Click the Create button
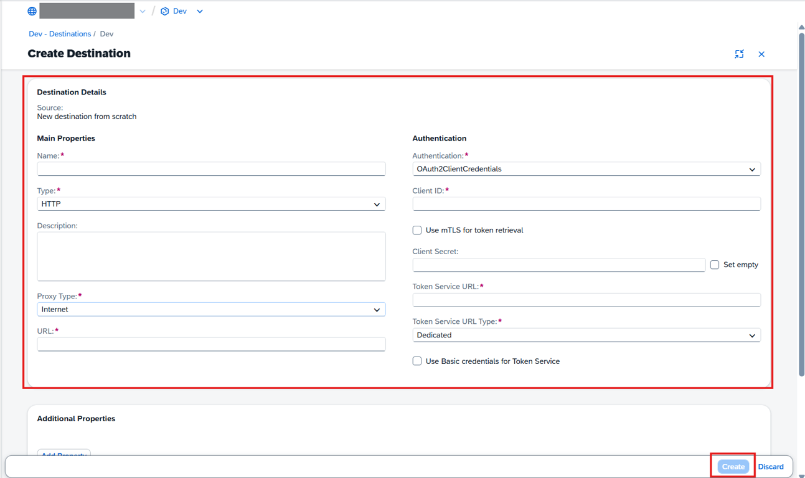Screen dimensions: 805x478 (x=733, y=466)
